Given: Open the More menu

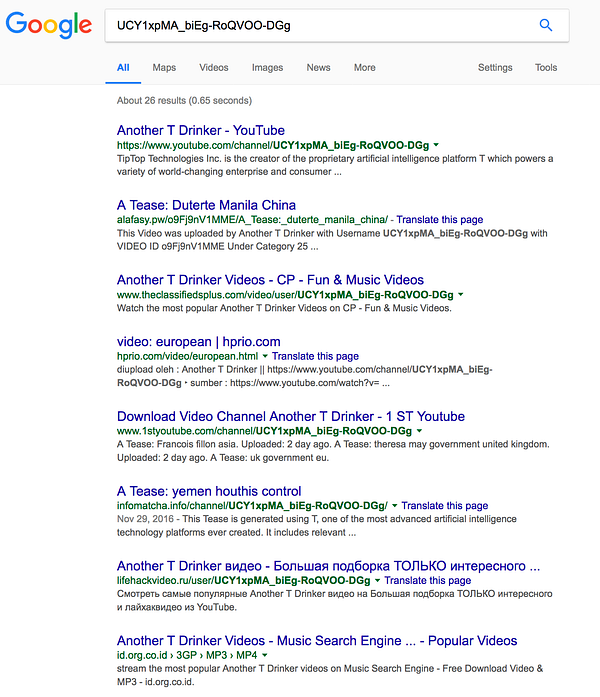Looking at the screenshot, I should (x=364, y=68).
